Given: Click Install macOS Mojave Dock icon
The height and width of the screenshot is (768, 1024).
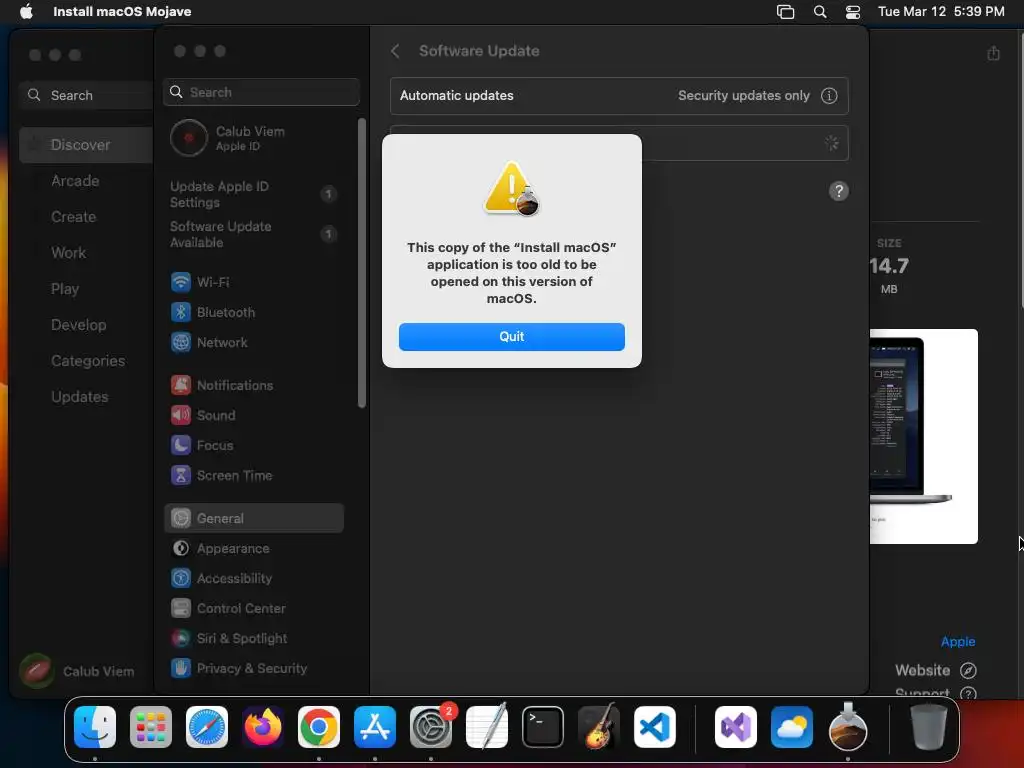Looking at the screenshot, I should click(x=848, y=726).
